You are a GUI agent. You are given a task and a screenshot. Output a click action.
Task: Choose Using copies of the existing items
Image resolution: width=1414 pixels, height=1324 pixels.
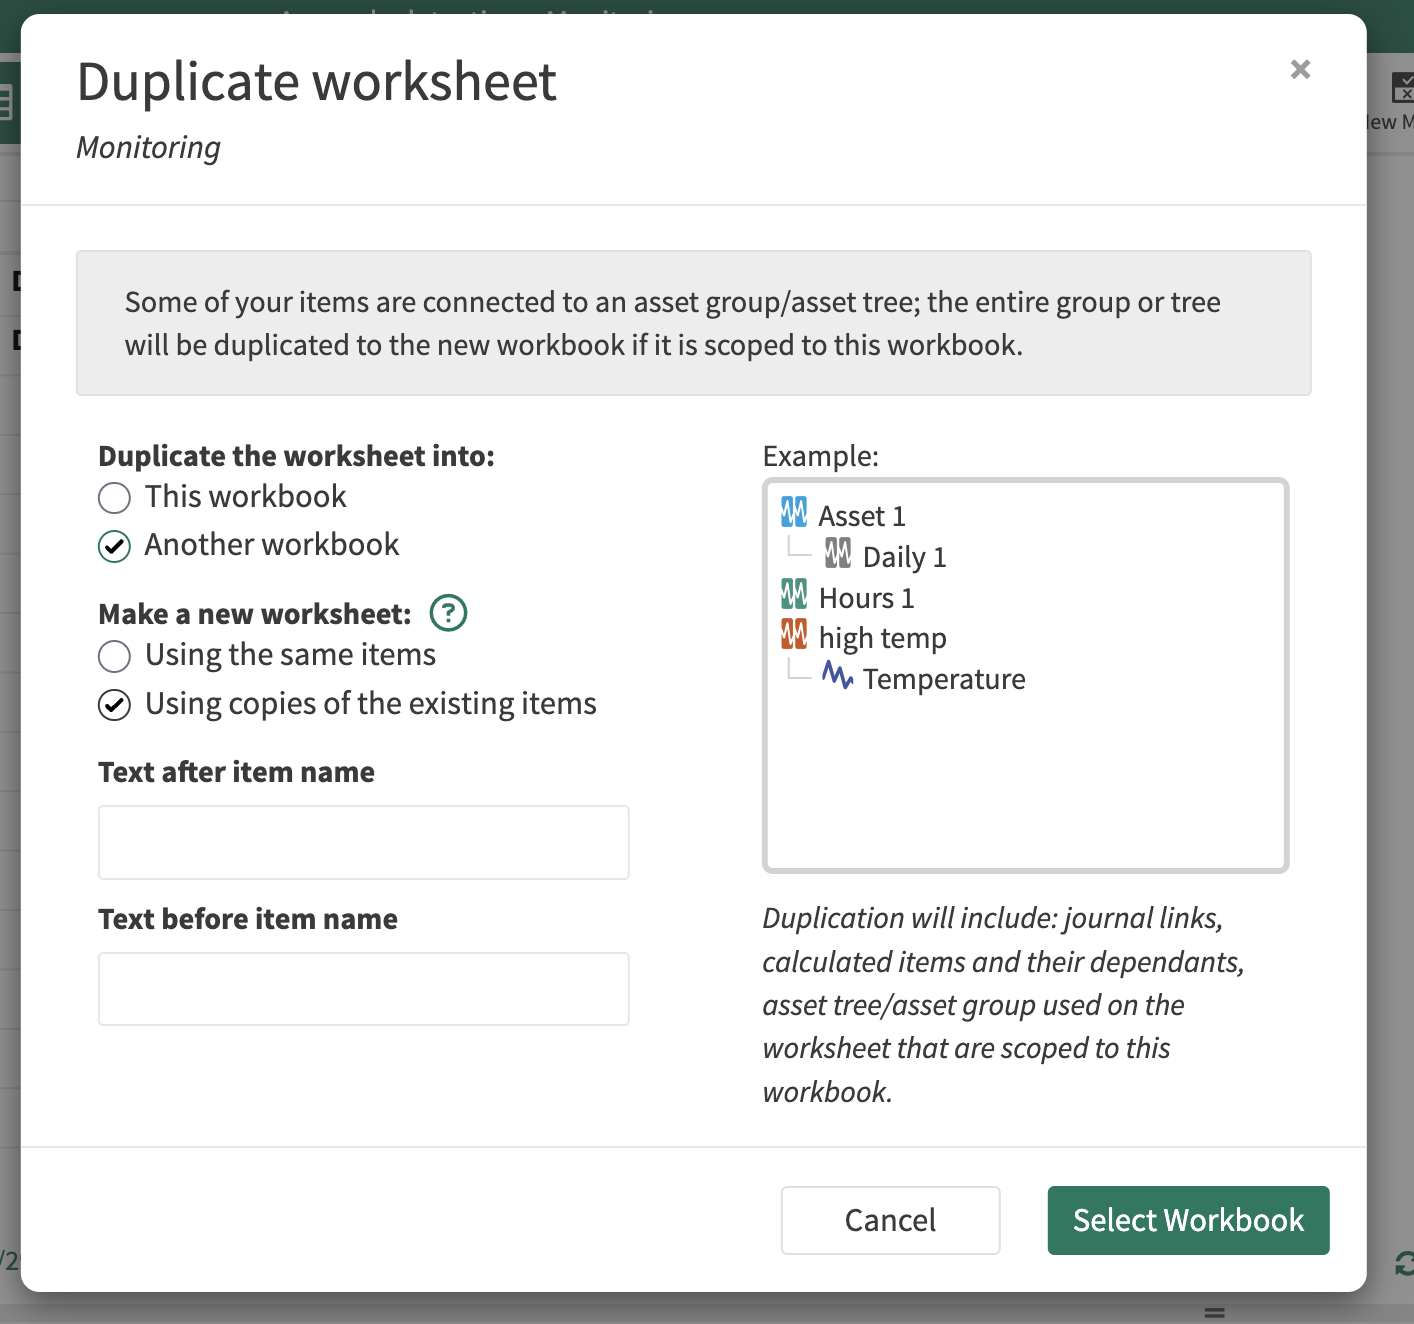pyautogui.click(x=115, y=705)
